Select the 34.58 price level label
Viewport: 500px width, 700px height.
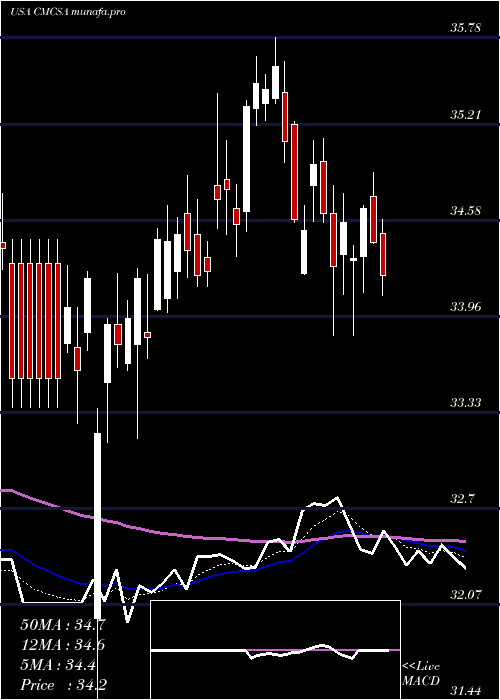(465, 210)
